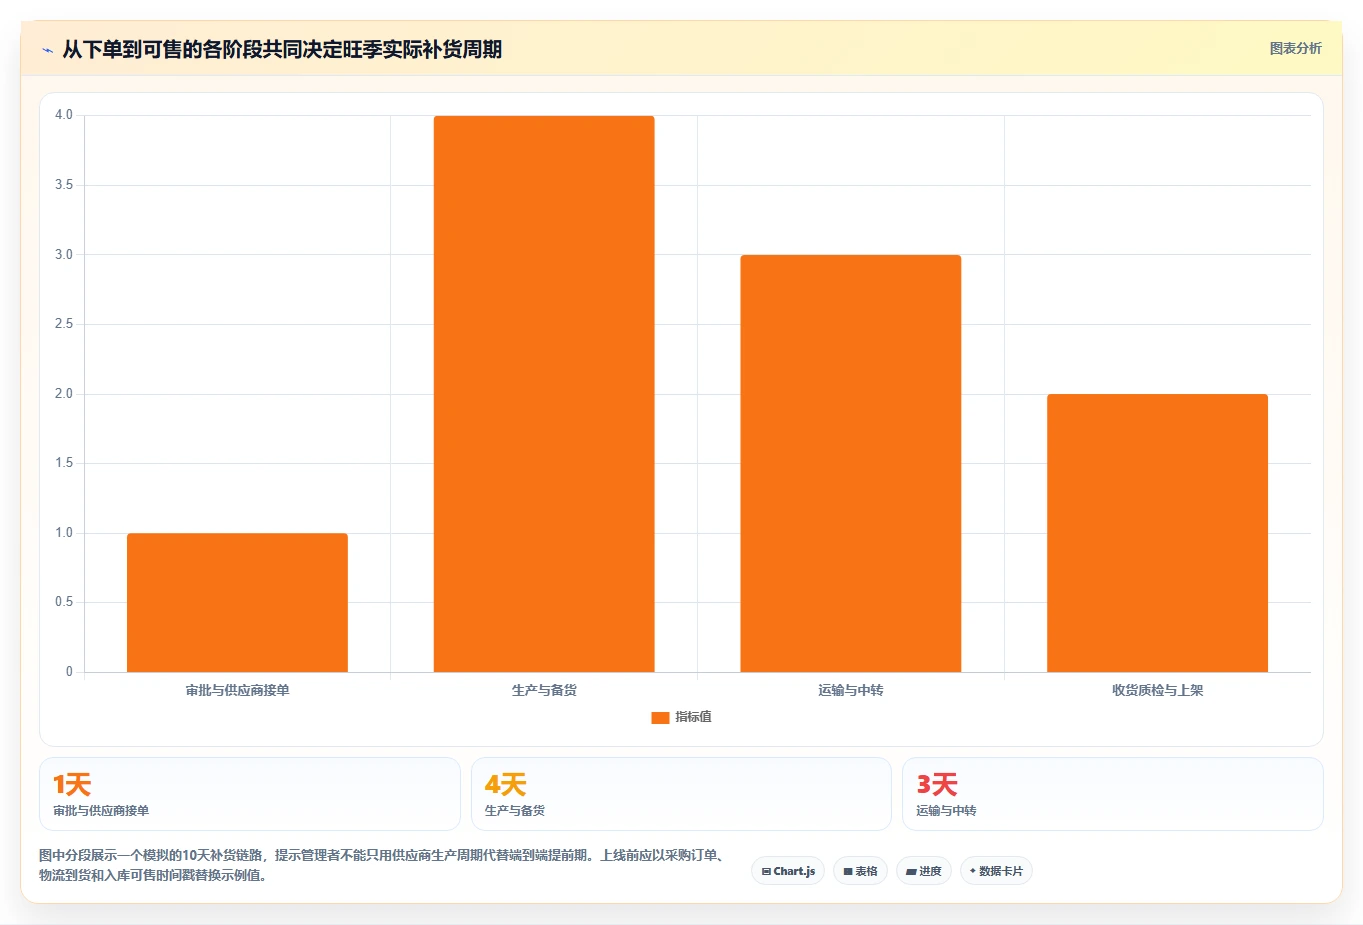Click the 数据卡片 tag
Viewport: 1363px width, 925px height.
(996, 871)
